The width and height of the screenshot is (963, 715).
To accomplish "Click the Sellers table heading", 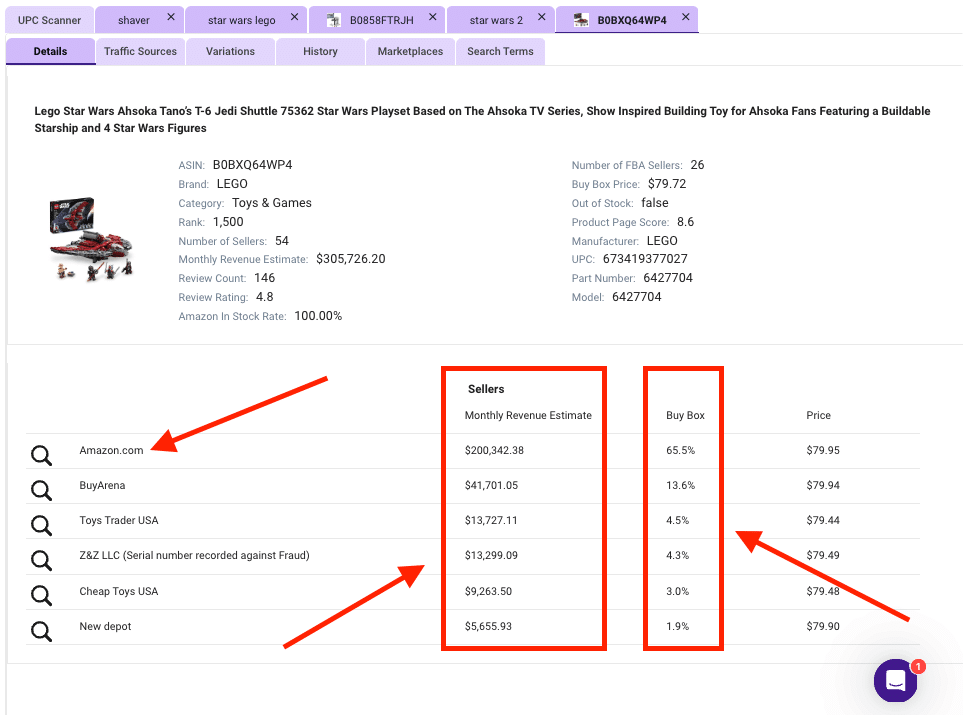I will point(486,389).
